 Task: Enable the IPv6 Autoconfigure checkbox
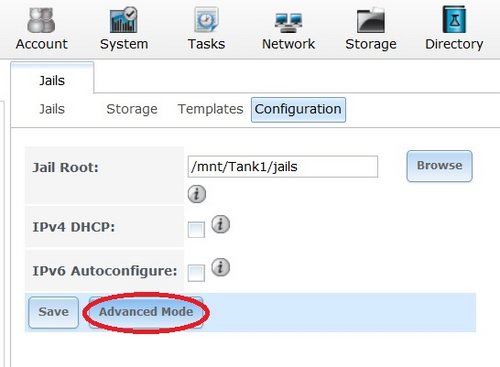point(196,273)
